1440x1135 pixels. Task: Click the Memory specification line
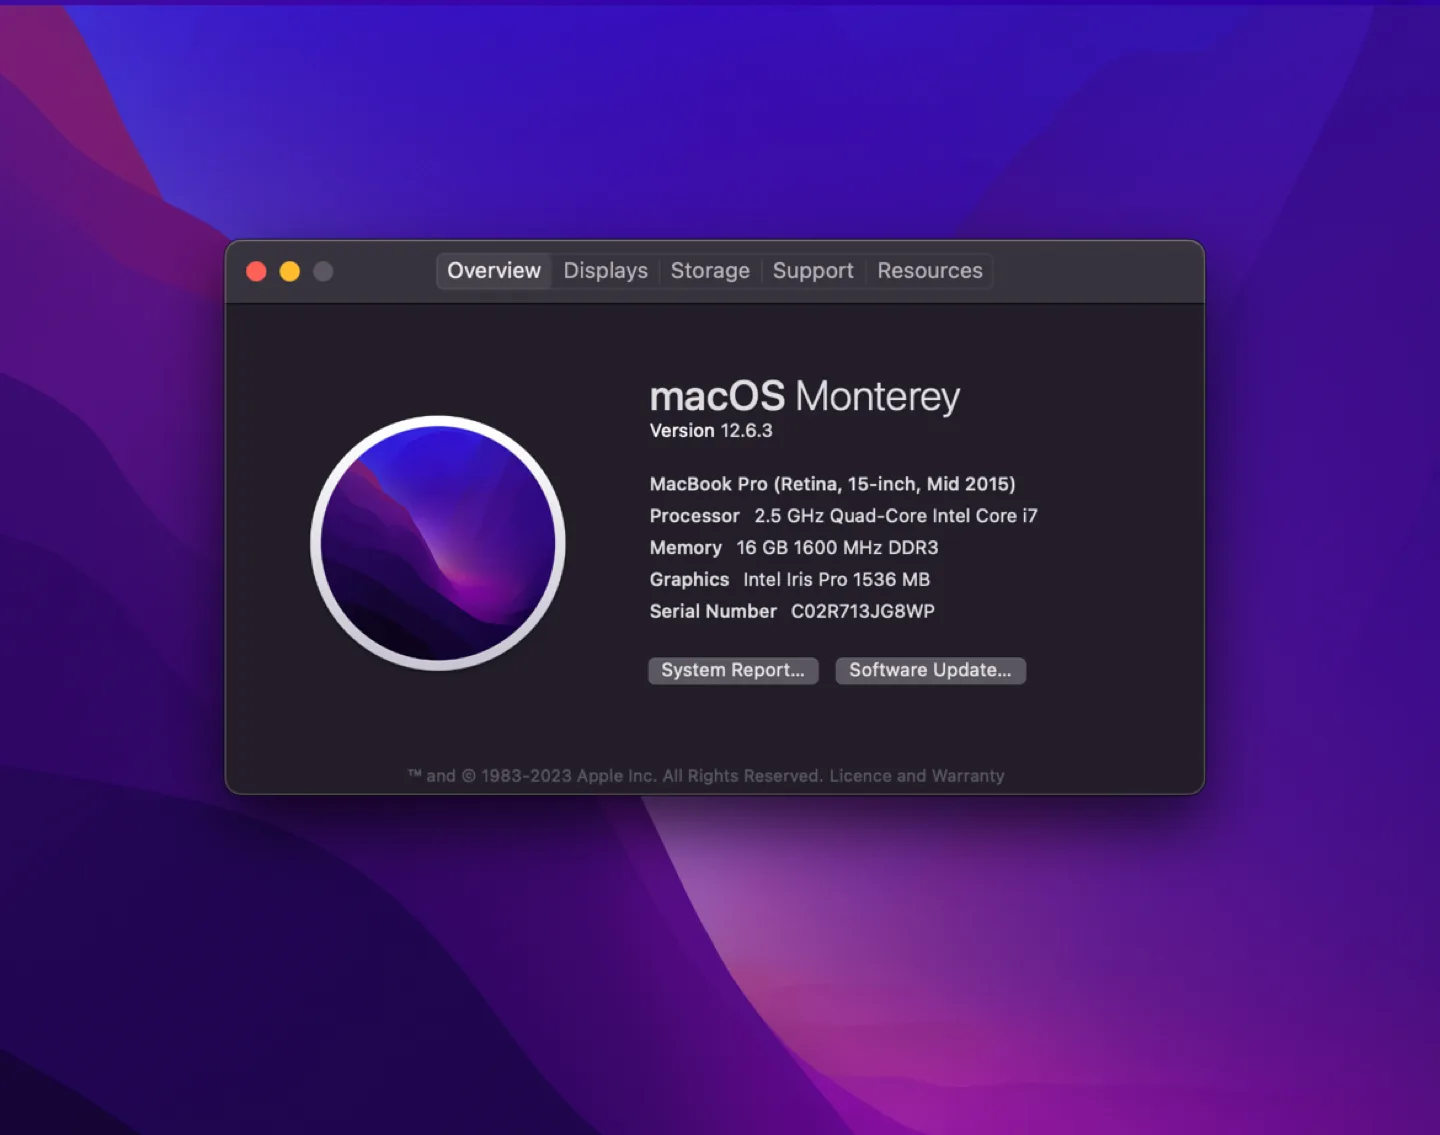(794, 547)
